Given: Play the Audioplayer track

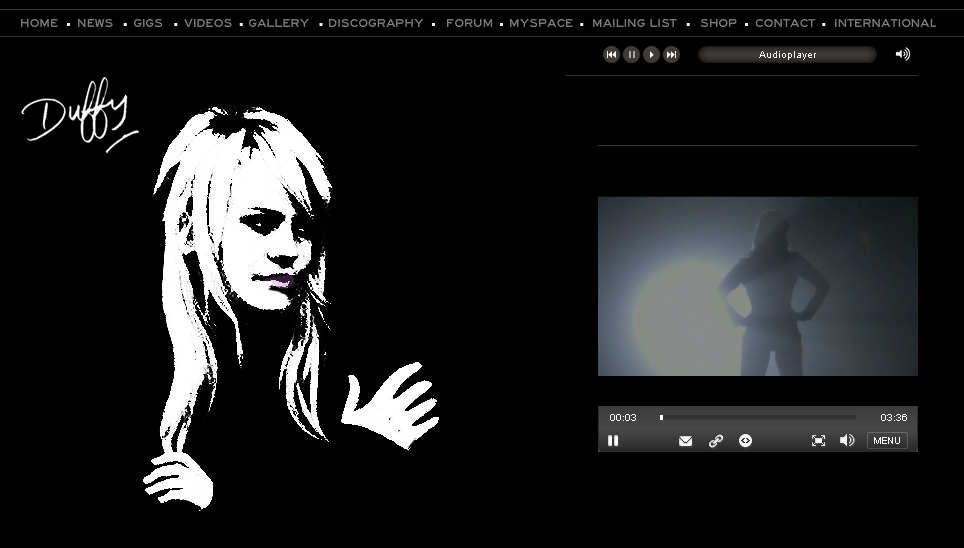Looking at the screenshot, I should pos(651,55).
